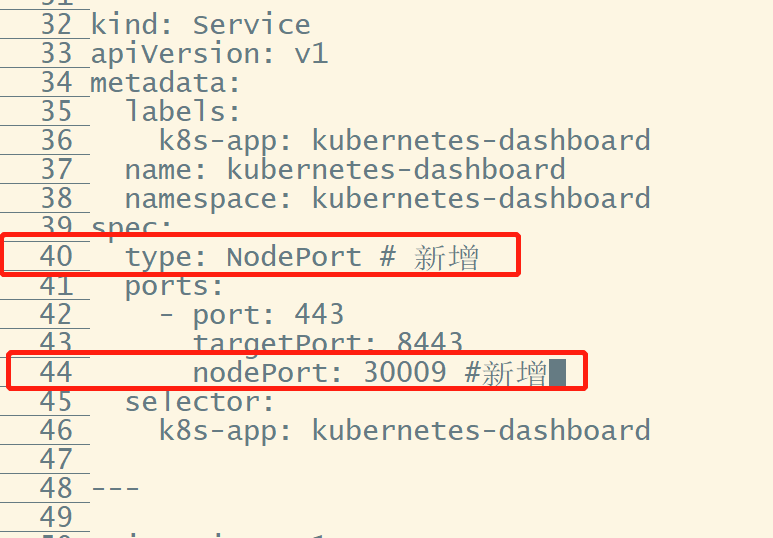Click 'name: kubernetes-dashboard' on line 37

345,169
